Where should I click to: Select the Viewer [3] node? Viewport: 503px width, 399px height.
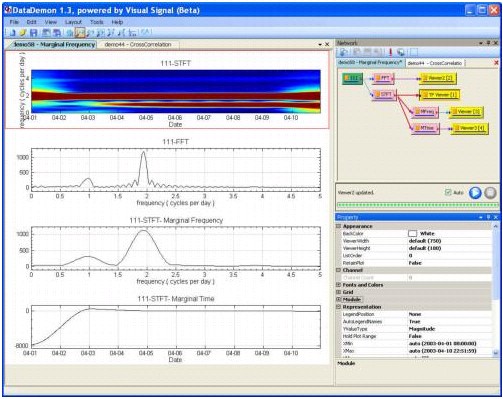[466, 112]
